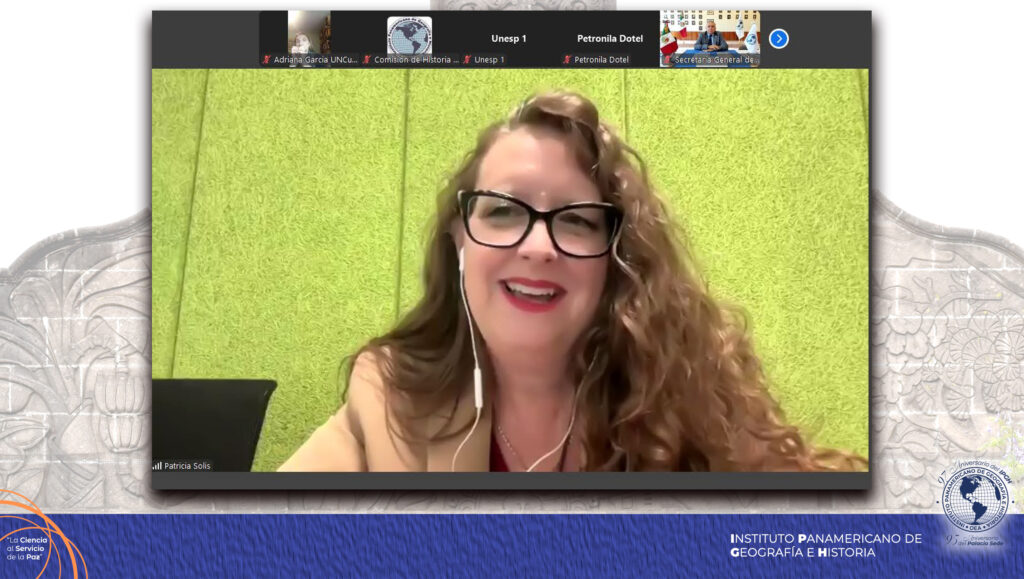Click muted mic icon for Comisión de Historia

[x=367, y=60]
